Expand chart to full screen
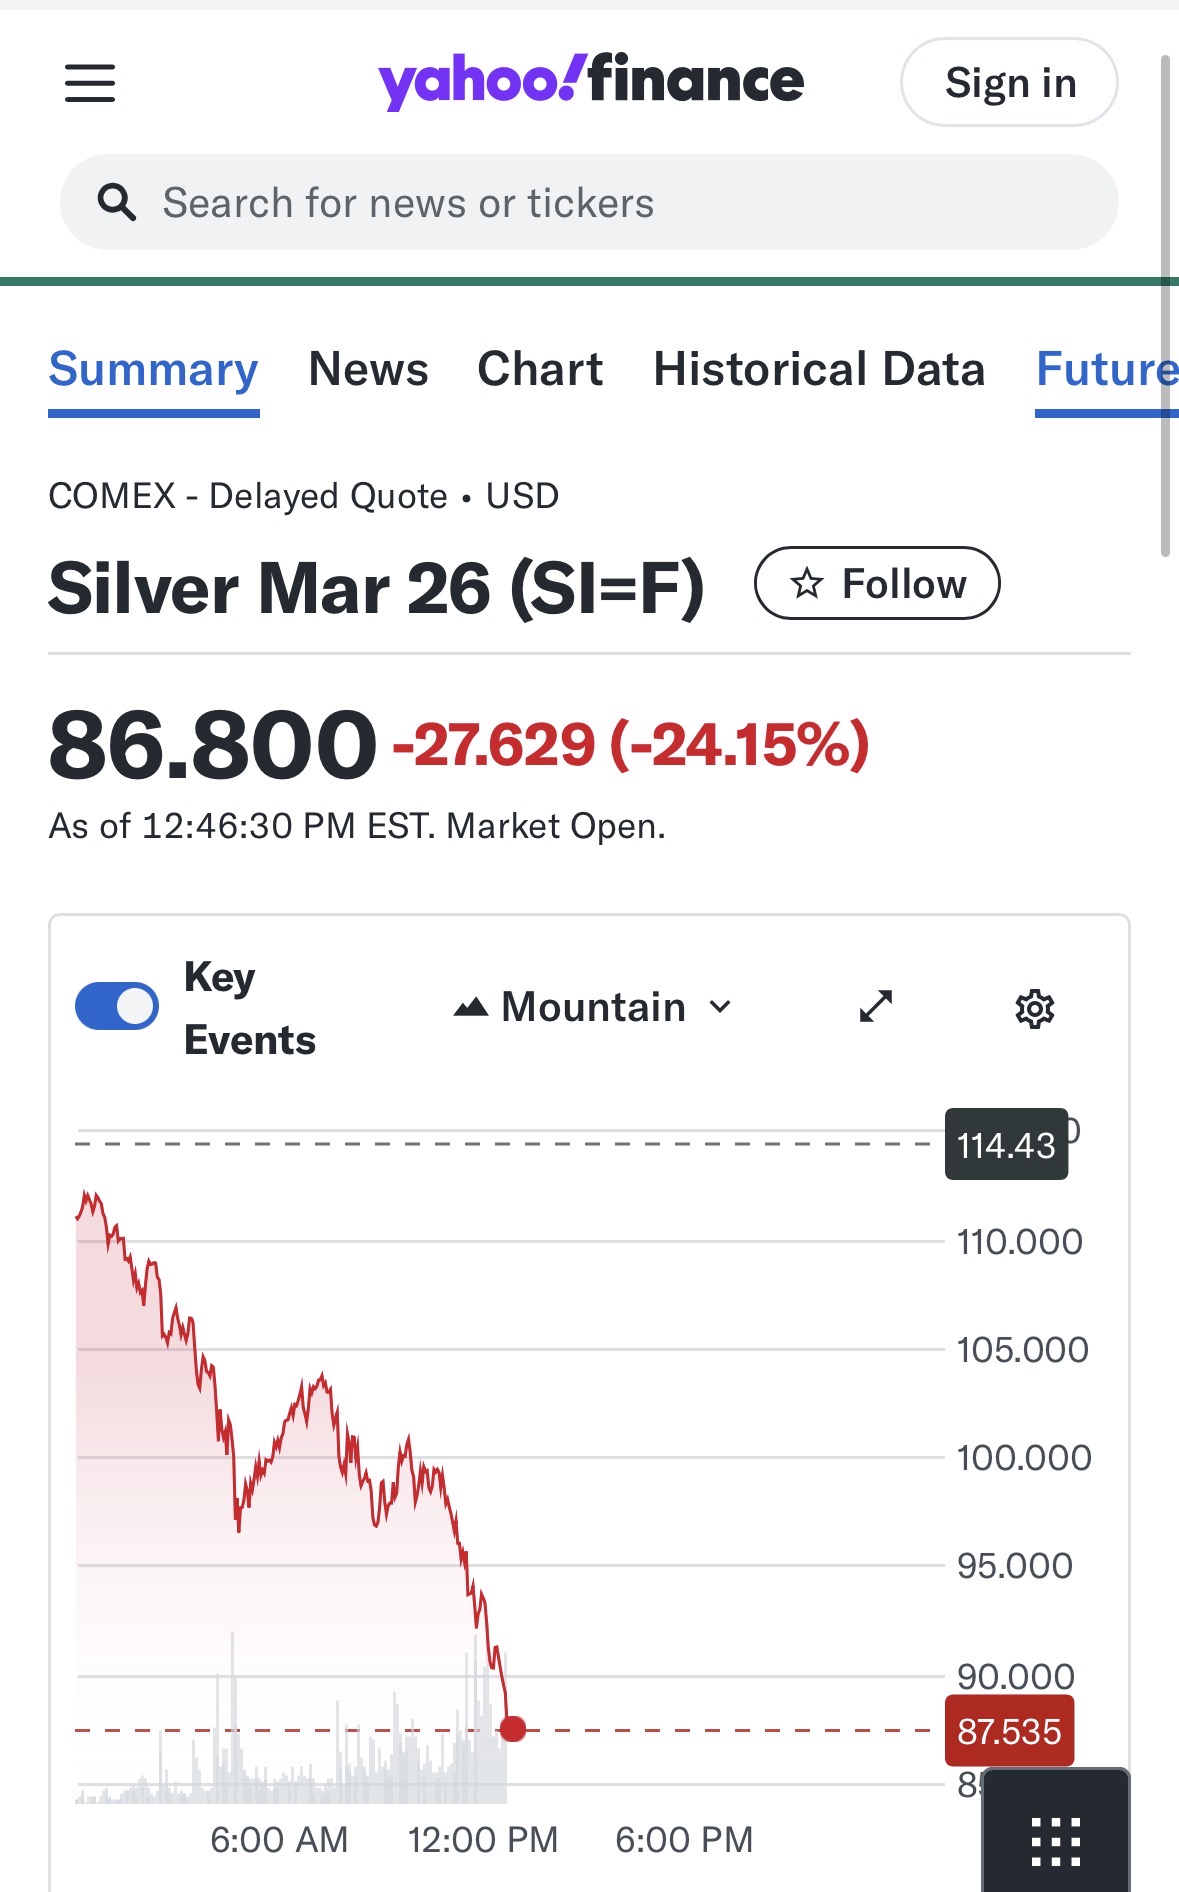The width and height of the screenshot is (1179, 1892). (876, 1007)
